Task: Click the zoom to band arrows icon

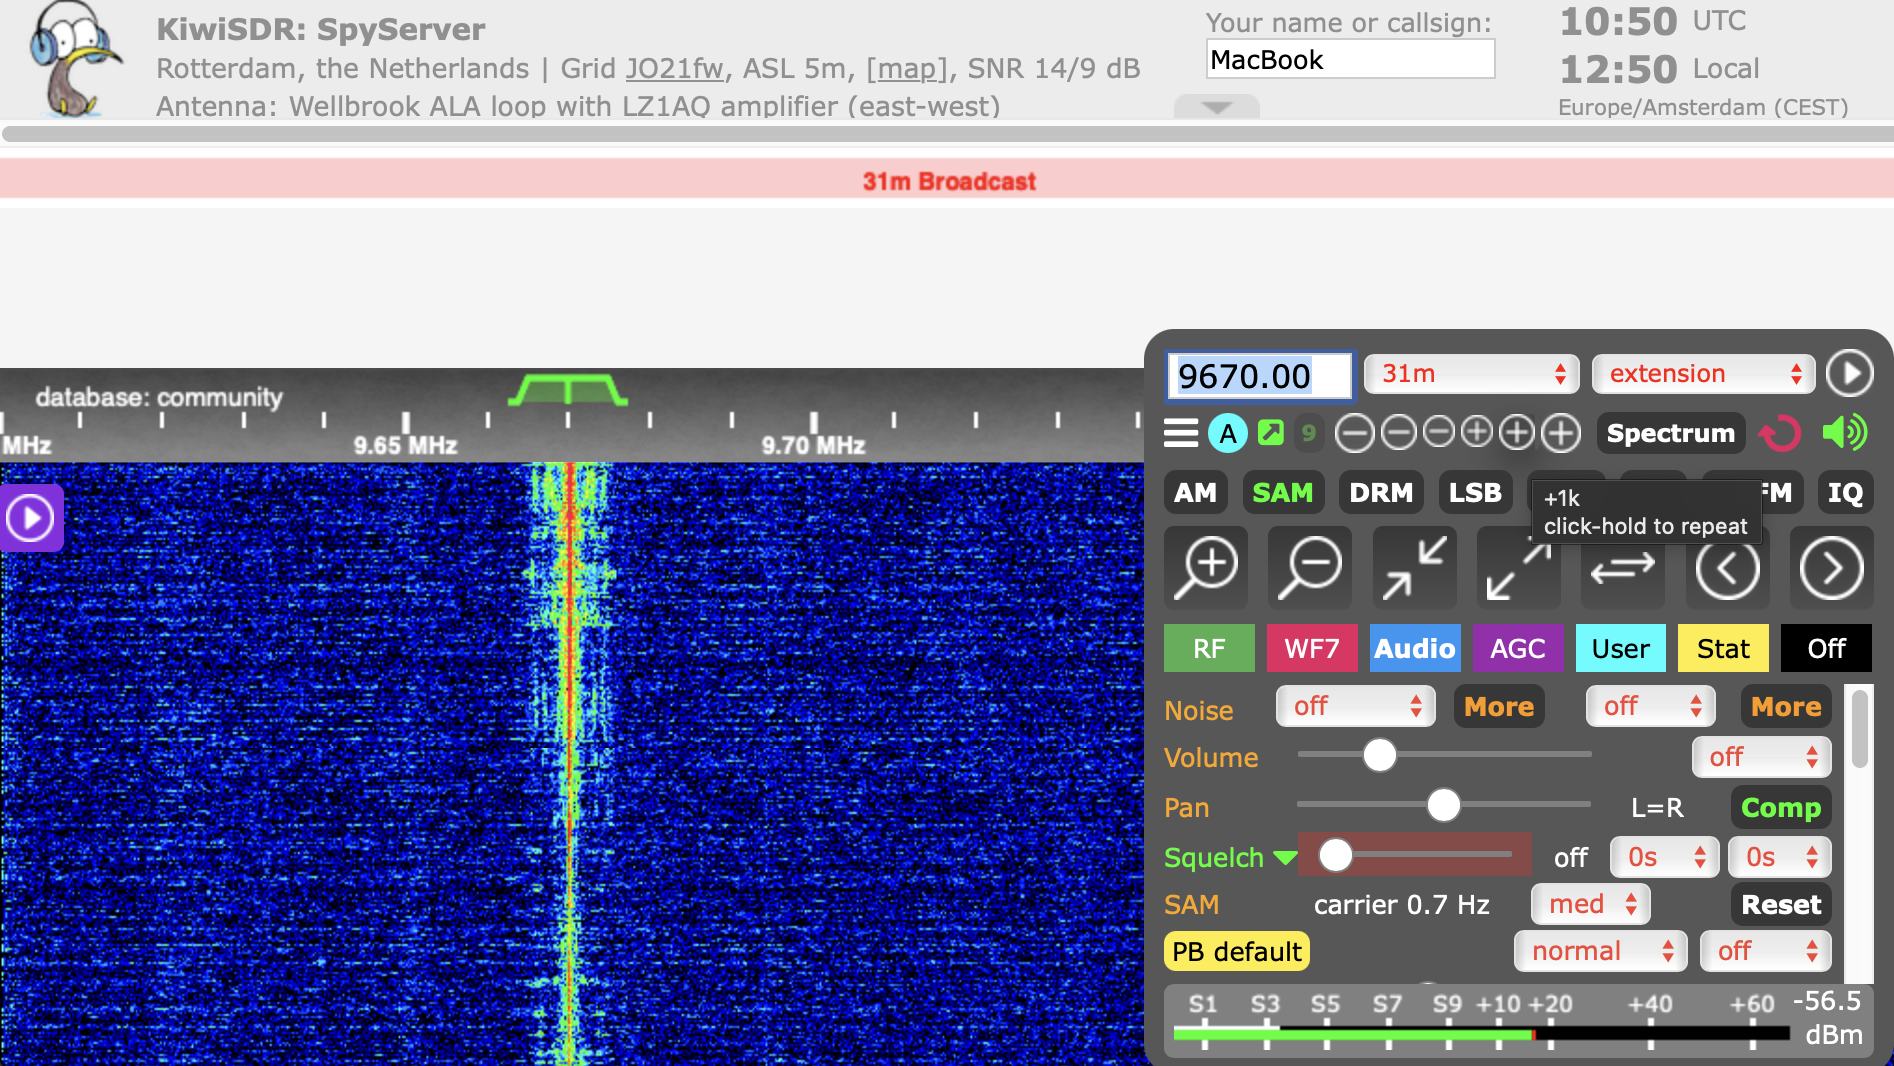Action: 1414,568
